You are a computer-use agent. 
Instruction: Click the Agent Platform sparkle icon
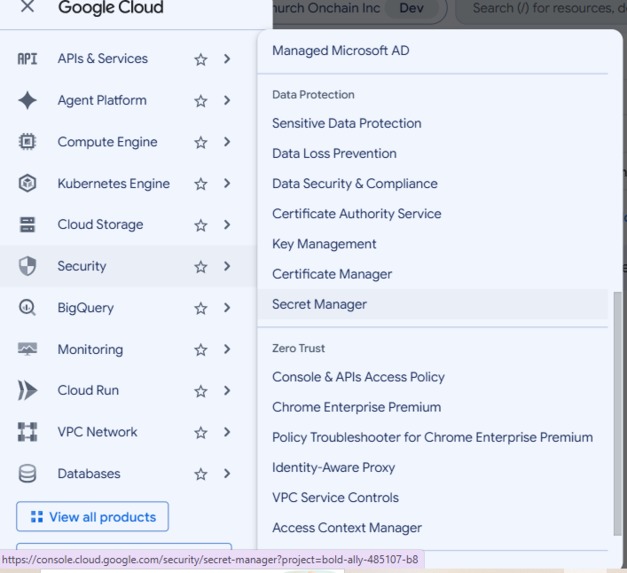pos(27,100)
